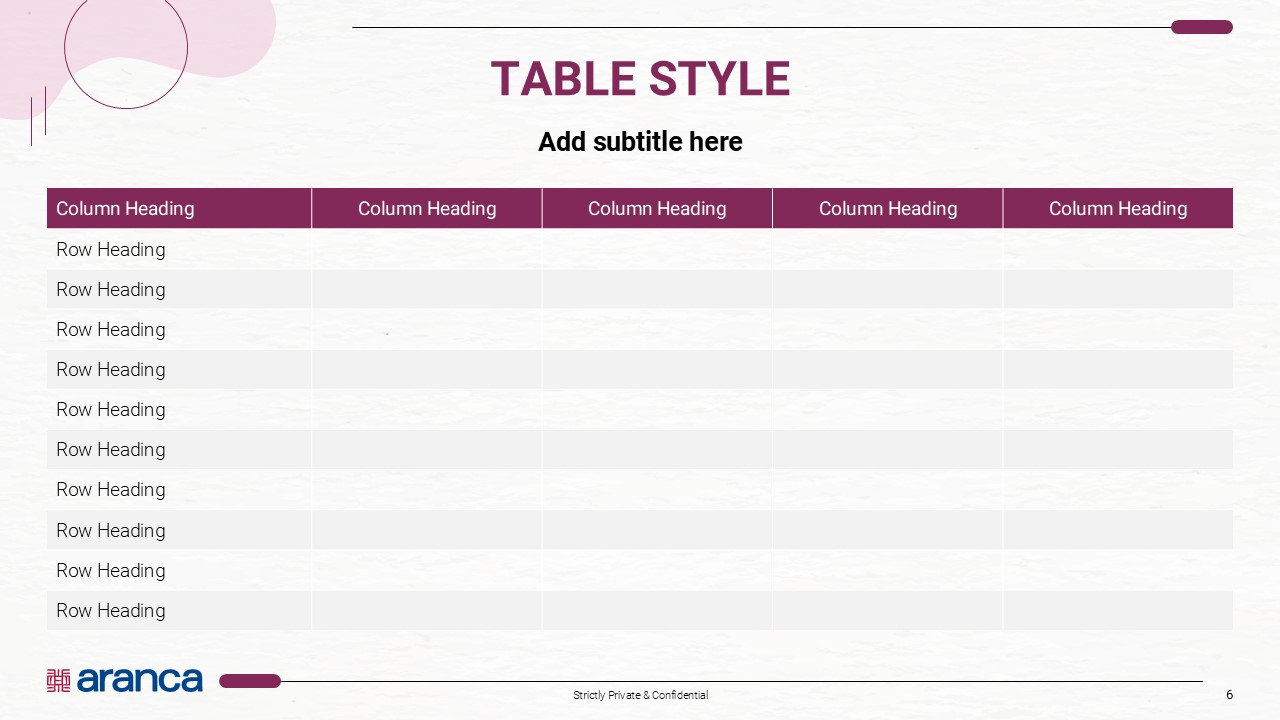Click the last Column Heading cell
The width and height of the screenshot is (1280, 720).
pyautogui.click(x=1118, y=208)
